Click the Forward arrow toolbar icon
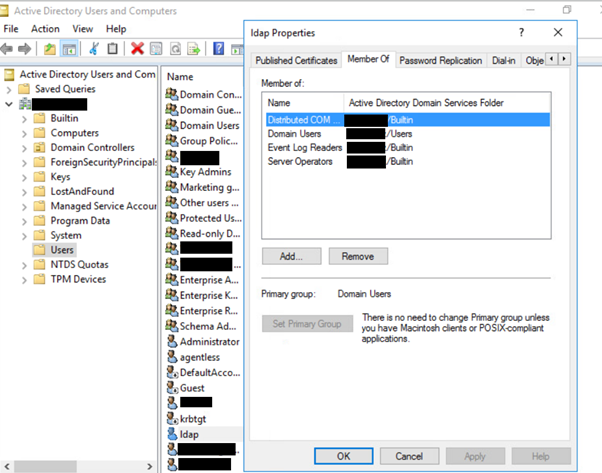602x473 pixels. click(x=24, y=49)
